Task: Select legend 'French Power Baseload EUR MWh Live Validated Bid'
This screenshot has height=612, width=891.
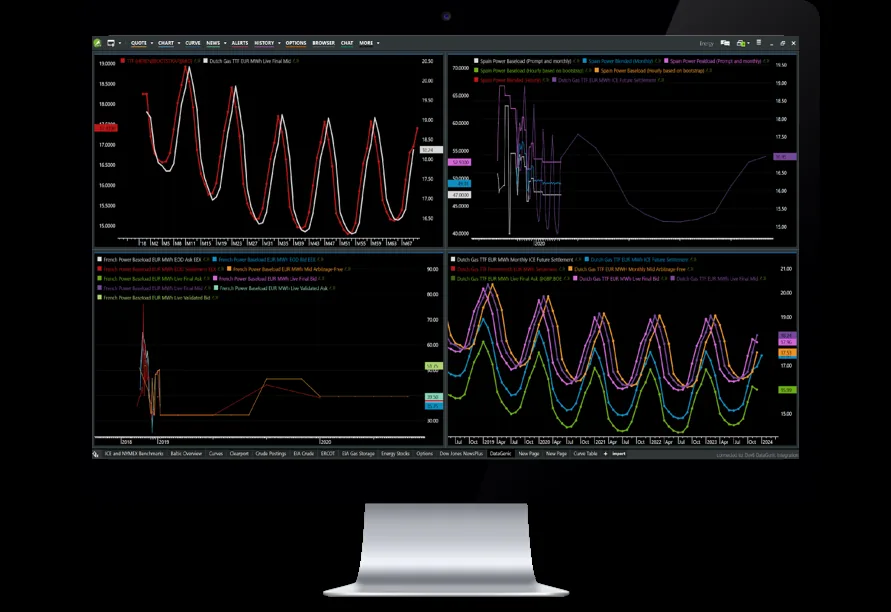Action: (x=157, y=297)
